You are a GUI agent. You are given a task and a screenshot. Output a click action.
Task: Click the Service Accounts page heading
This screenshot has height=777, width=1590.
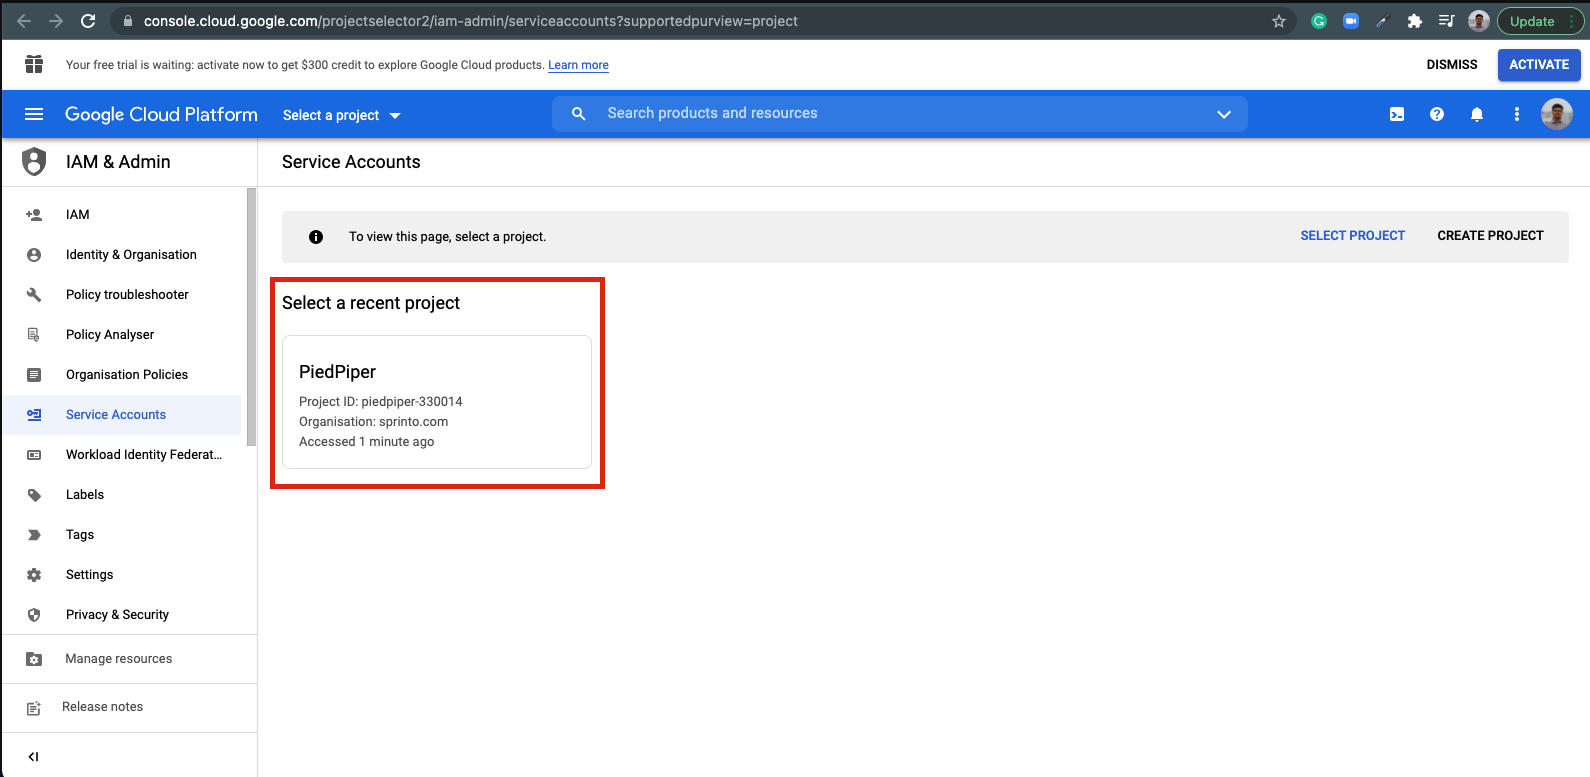(351, 162)
